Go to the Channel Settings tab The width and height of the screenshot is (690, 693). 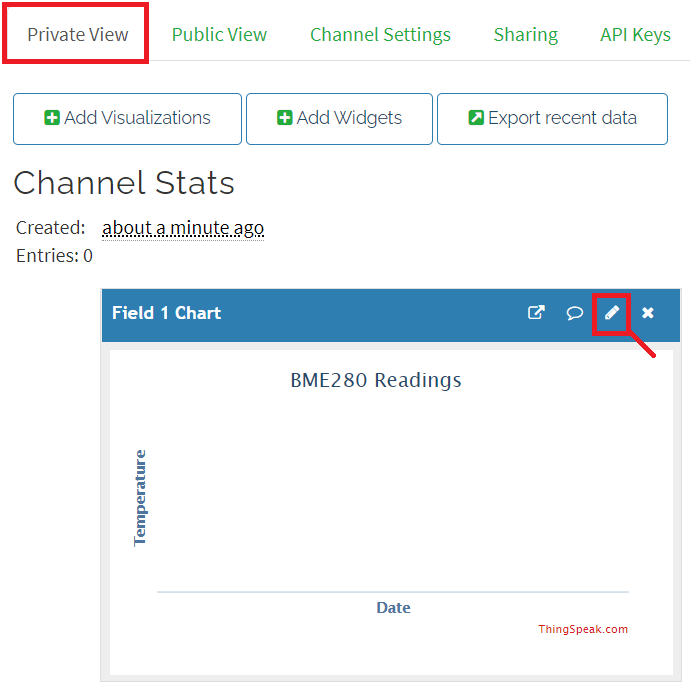(380, 34)
